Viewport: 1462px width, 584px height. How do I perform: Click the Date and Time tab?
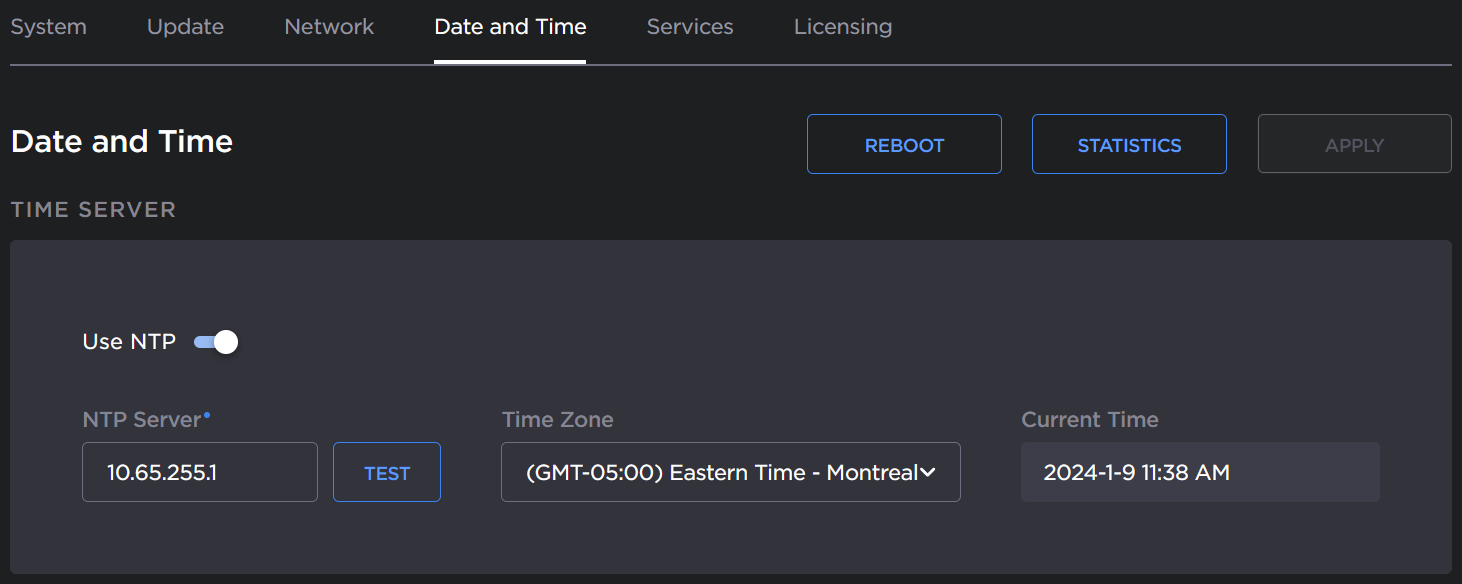click(x=510, y=27)
